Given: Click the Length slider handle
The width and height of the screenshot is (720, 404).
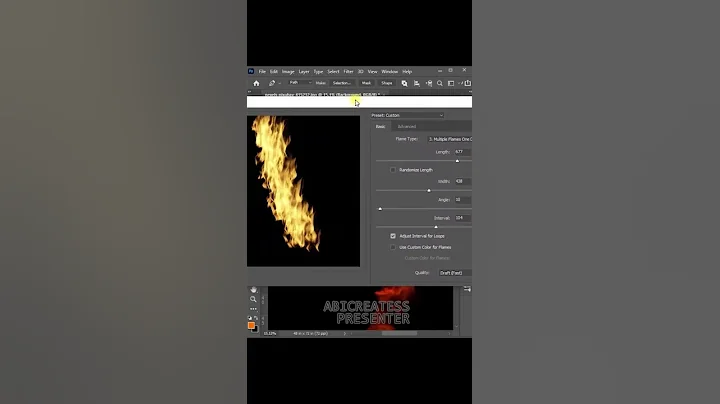Looking at the screenshot, I should 457,161.
